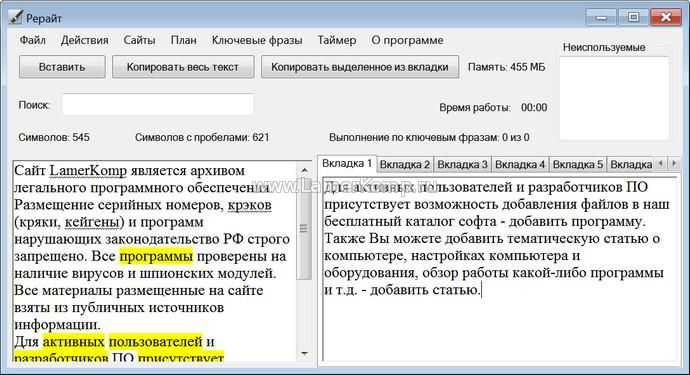Viewport: 690px width, 375px height.
Task: Select the partially hidden sixth Вкладка tab
Action: pyautogui.click(x=631, y=165)
